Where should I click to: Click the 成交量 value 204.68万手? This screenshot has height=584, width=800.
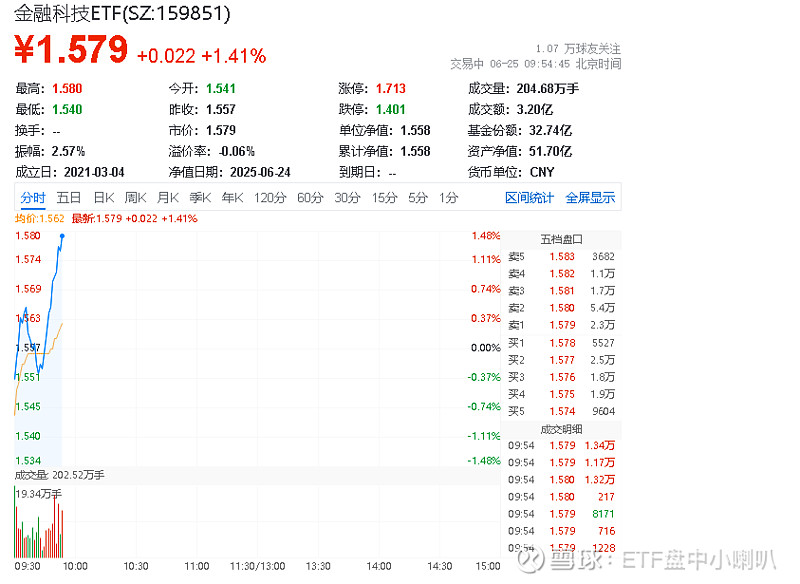548,89
